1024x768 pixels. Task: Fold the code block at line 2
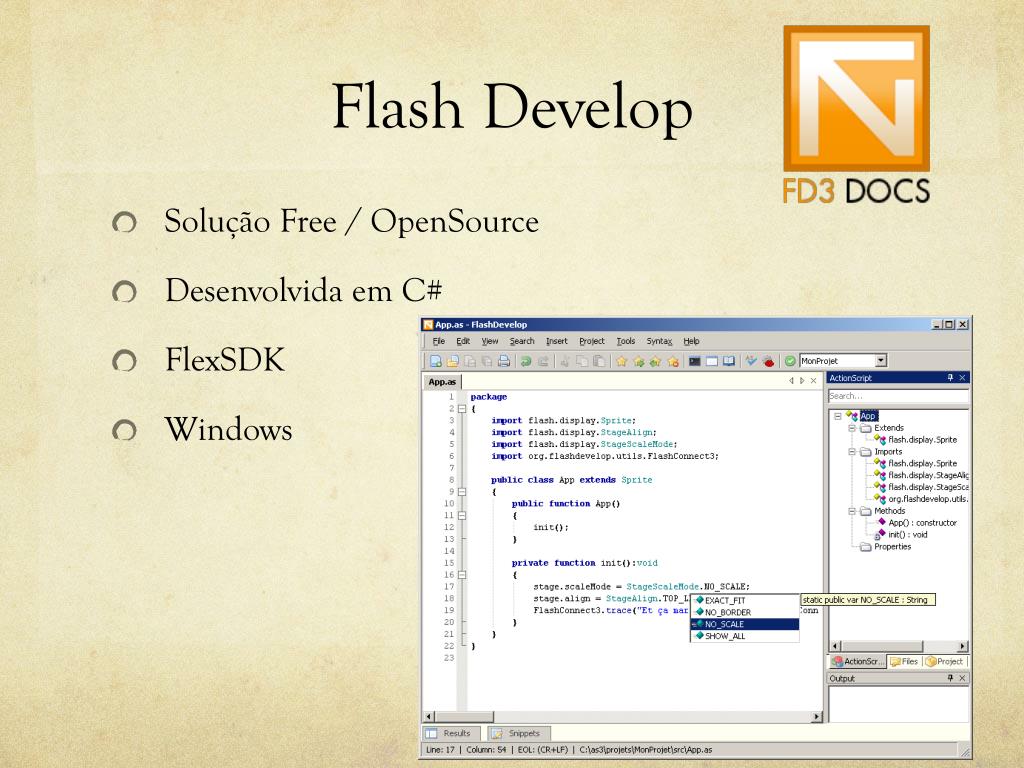tap(462, 409)
